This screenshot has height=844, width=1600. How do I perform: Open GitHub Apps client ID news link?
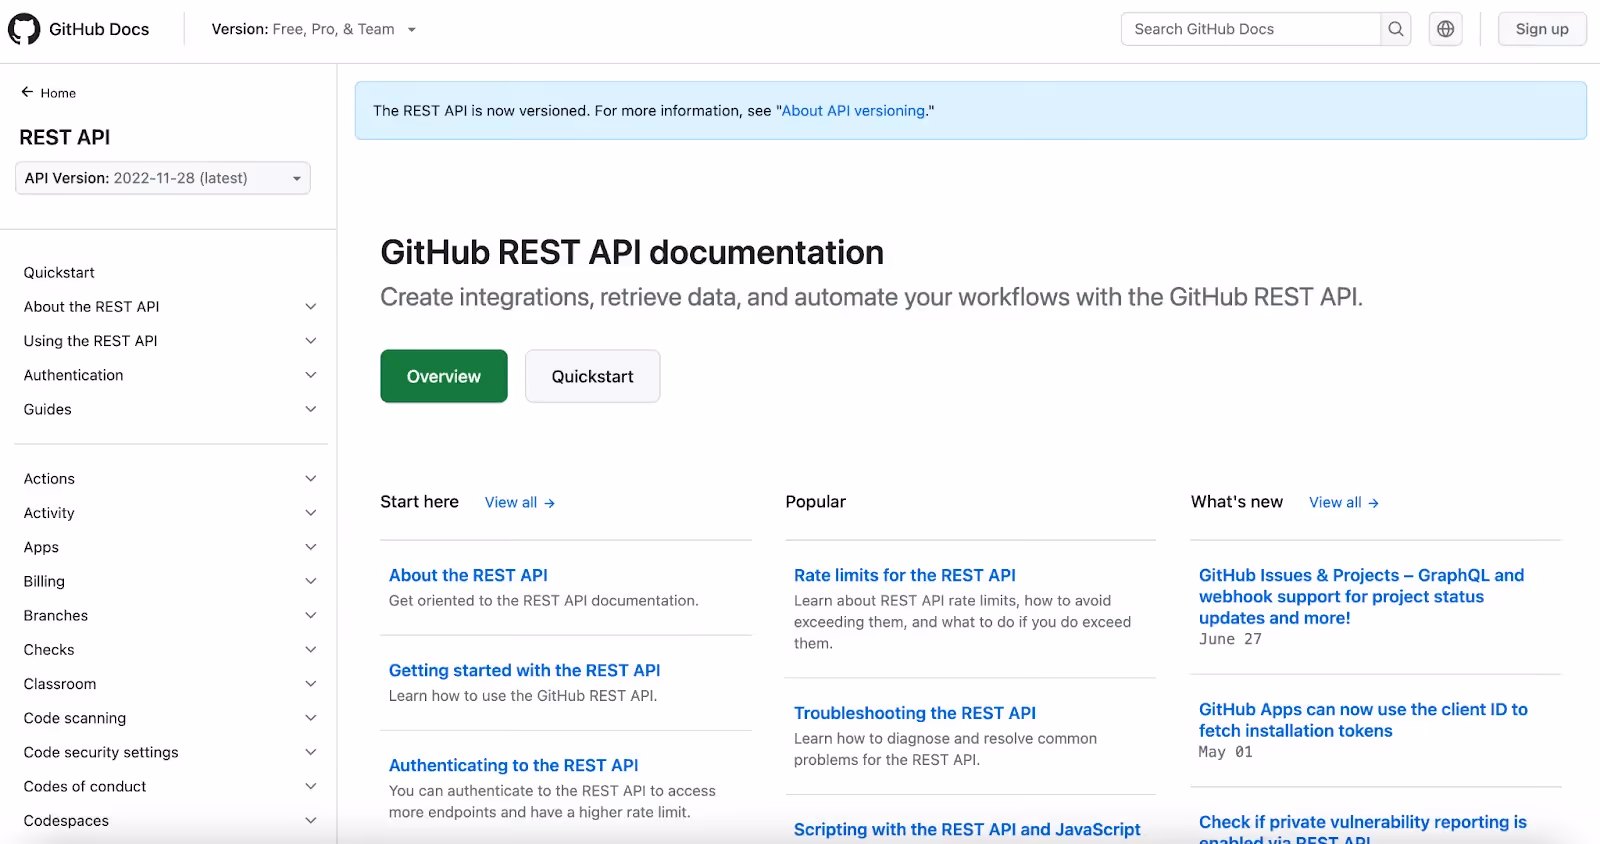click(x=1363, y=720)
